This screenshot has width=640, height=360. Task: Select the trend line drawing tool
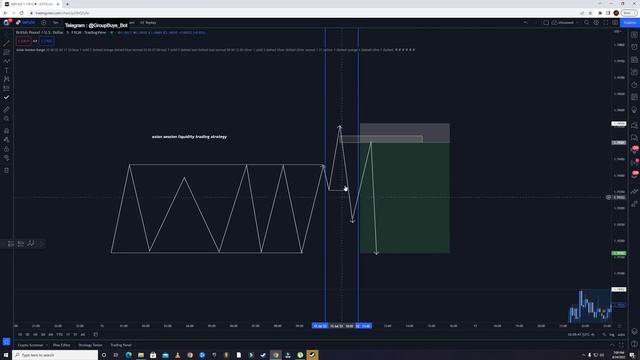click(6, 43)
